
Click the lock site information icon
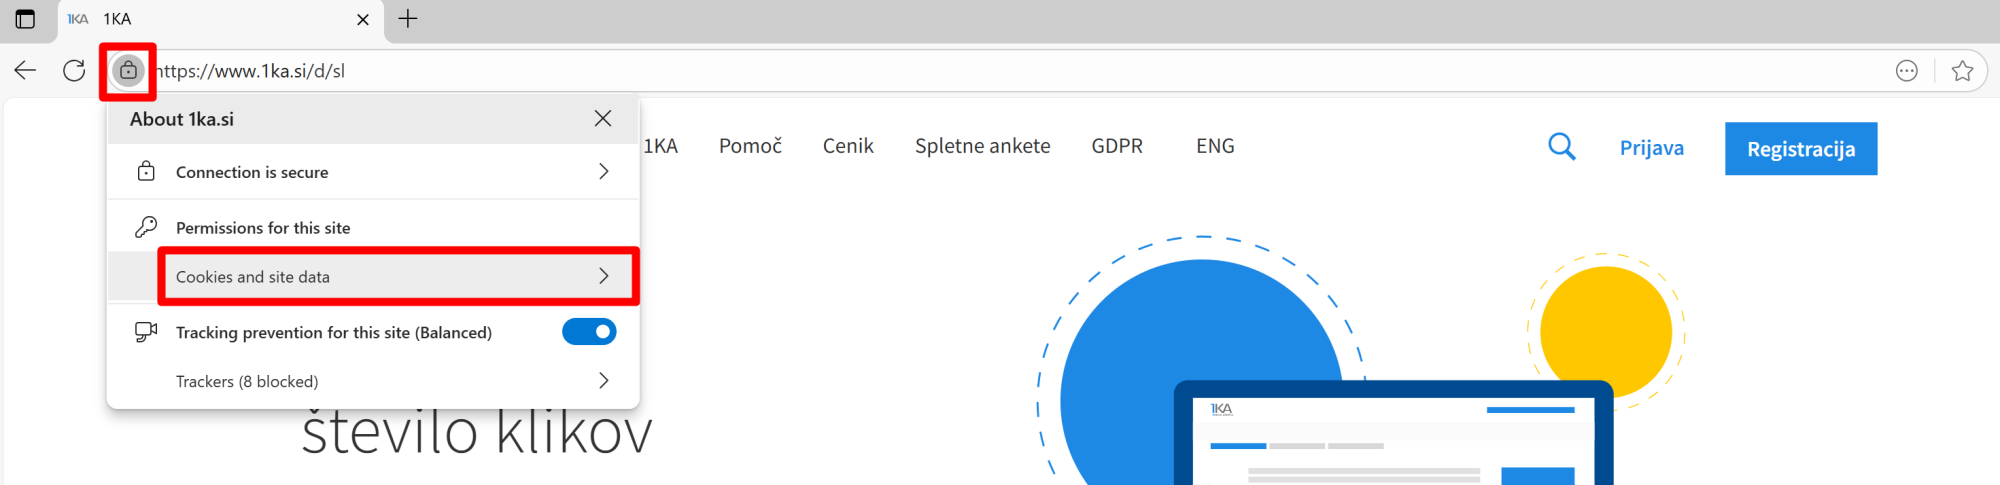click(128, 71)
